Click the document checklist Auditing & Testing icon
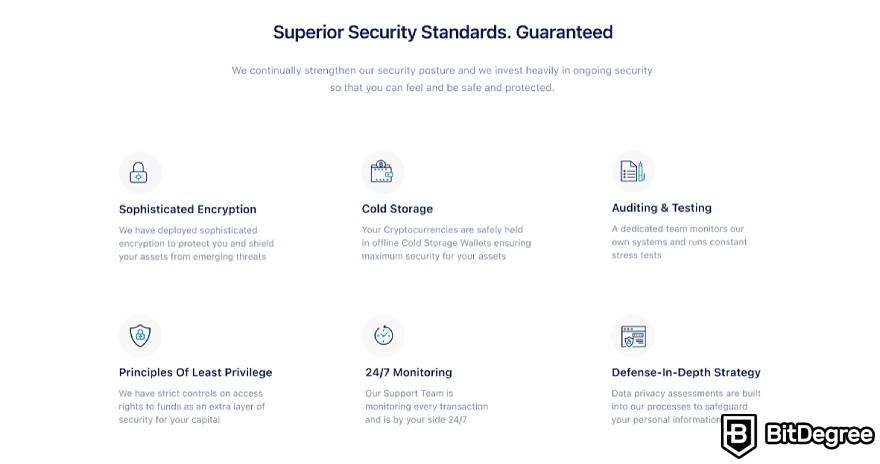 pyautogui.click(x=632, y=171)
